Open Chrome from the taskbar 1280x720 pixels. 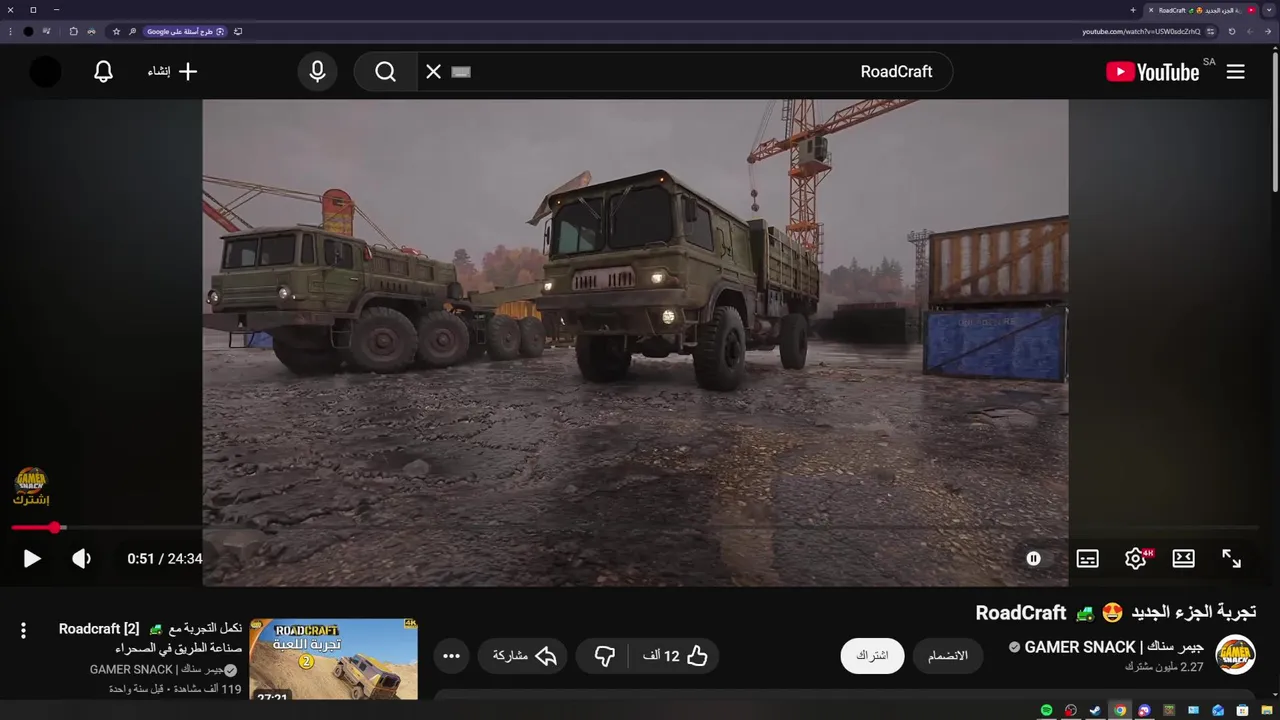(x=1120, y=710)
